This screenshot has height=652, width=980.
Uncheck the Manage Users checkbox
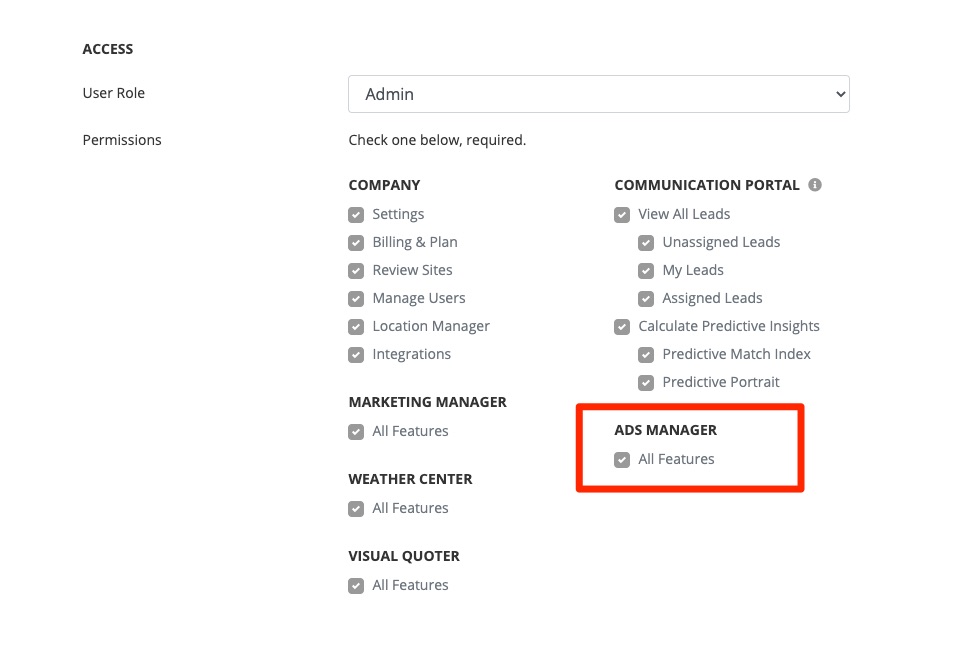(x=356, y=299)
